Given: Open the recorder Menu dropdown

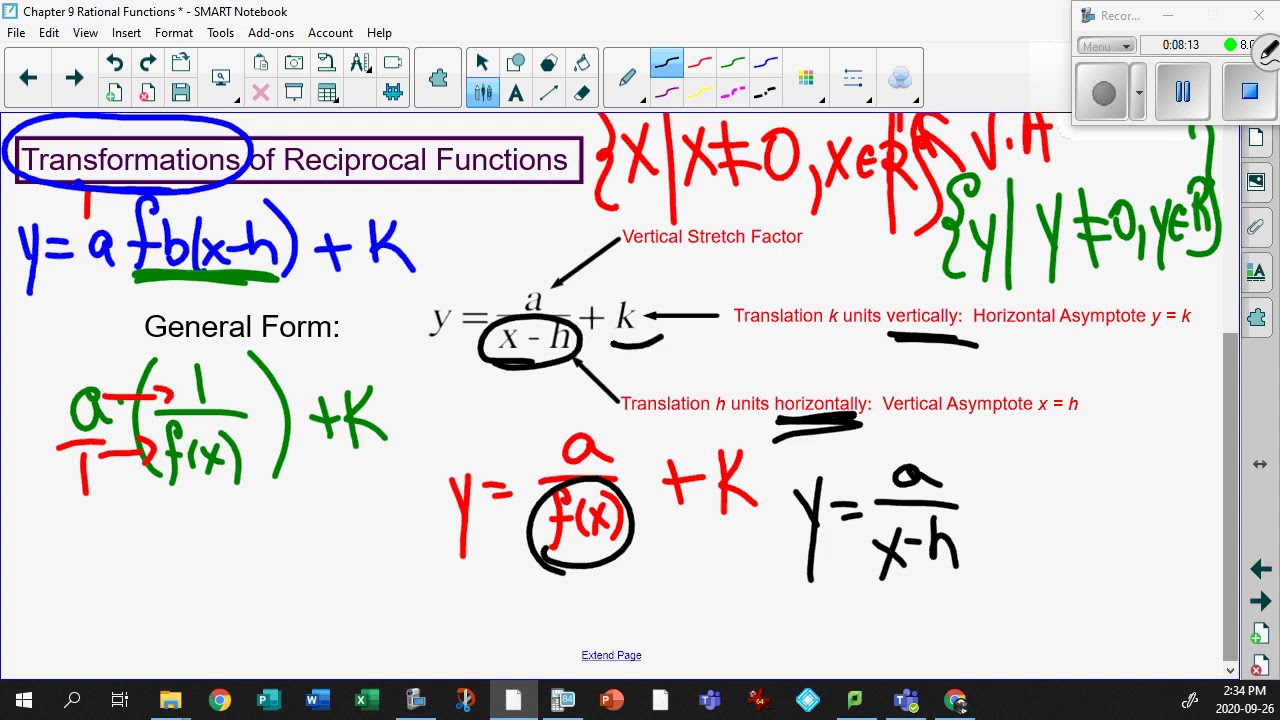Looking at the screenshot, I should pos(1105,45).
